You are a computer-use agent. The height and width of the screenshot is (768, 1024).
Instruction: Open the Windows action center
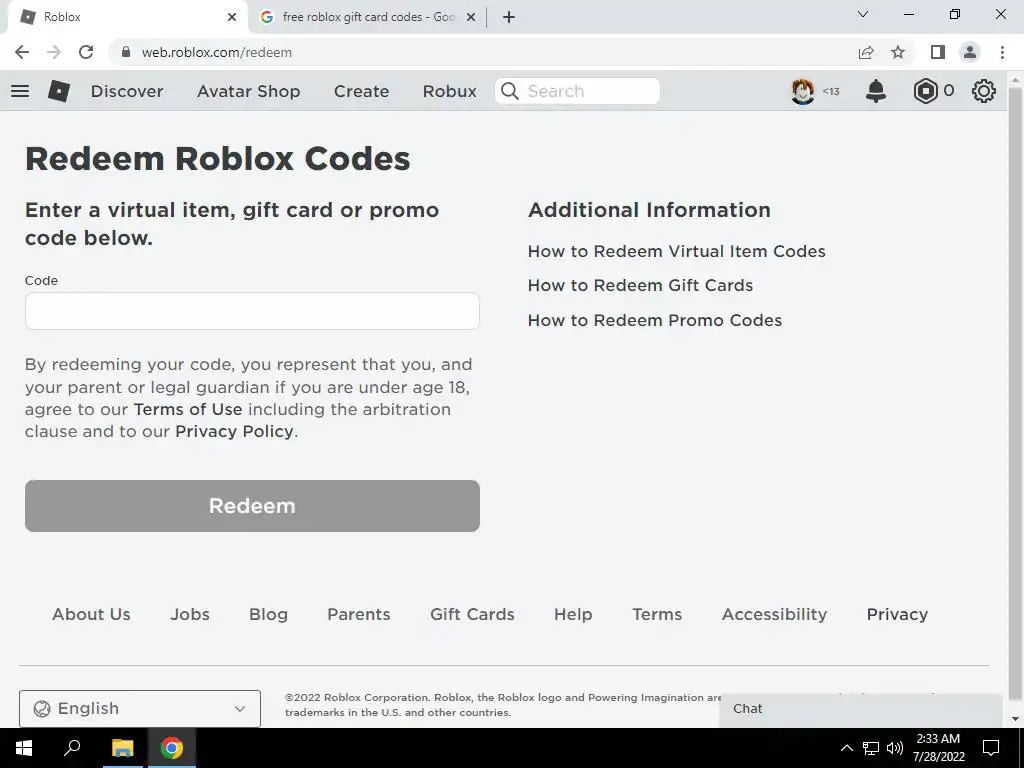pyautogui.click(x=991, y=748)
